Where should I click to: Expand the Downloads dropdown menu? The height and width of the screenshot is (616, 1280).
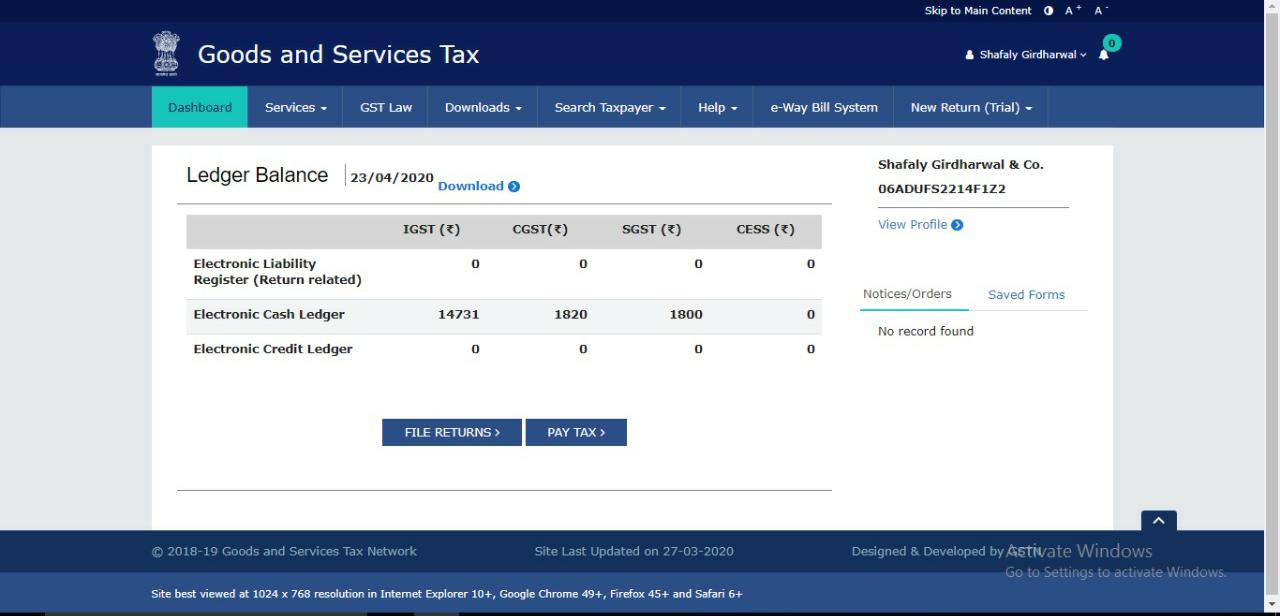tap(483, 107)
